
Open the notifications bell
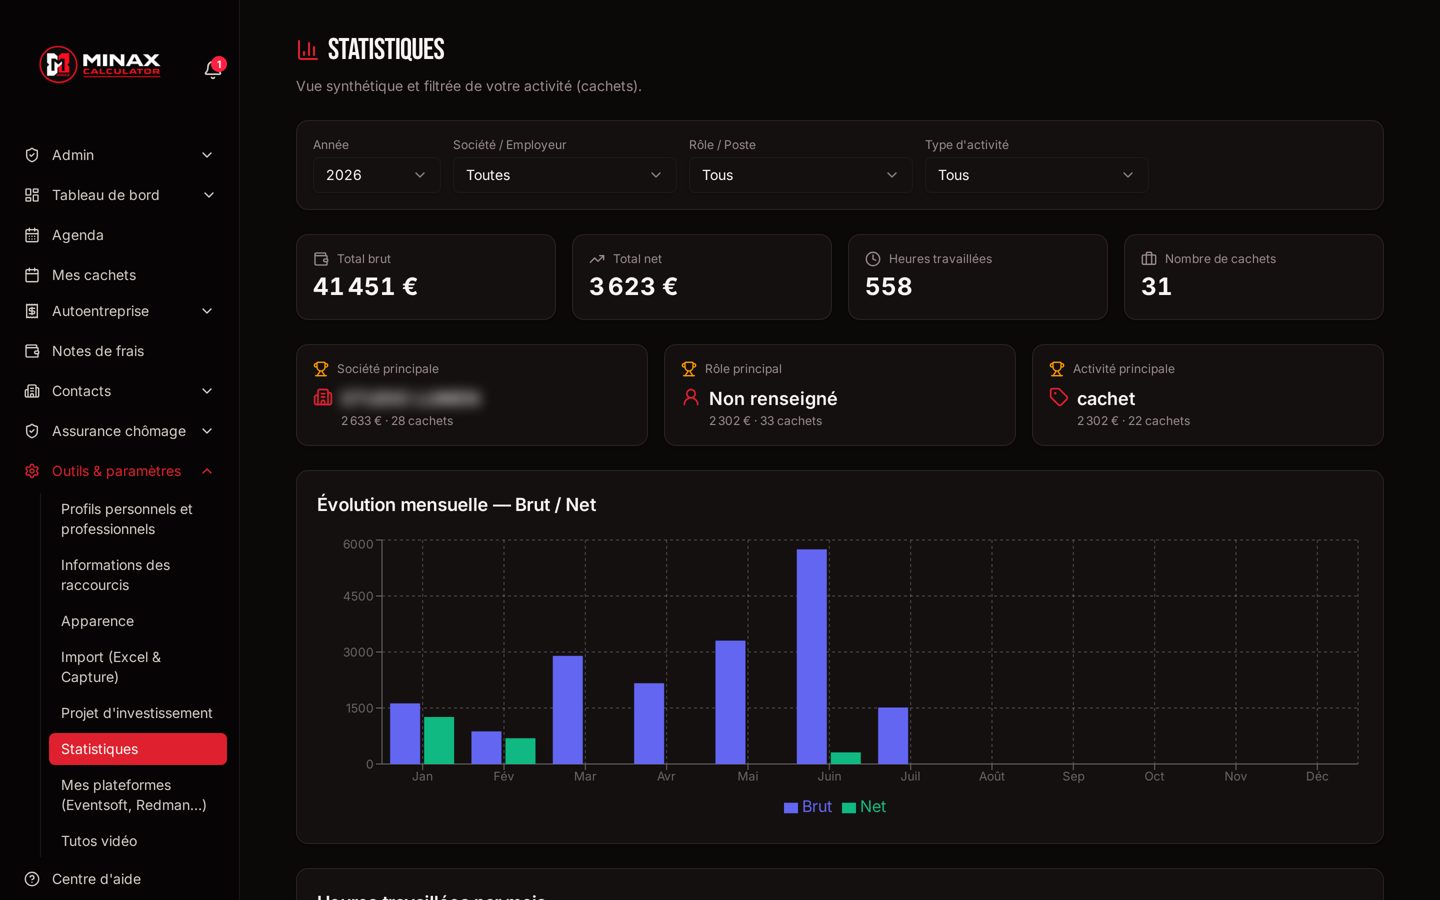[212, 69]
